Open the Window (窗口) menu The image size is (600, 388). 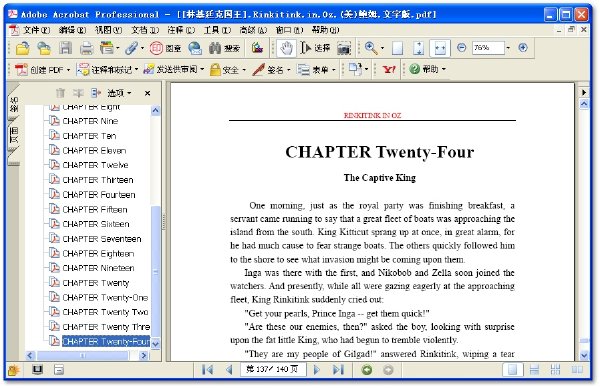click(x=289, y=30)
